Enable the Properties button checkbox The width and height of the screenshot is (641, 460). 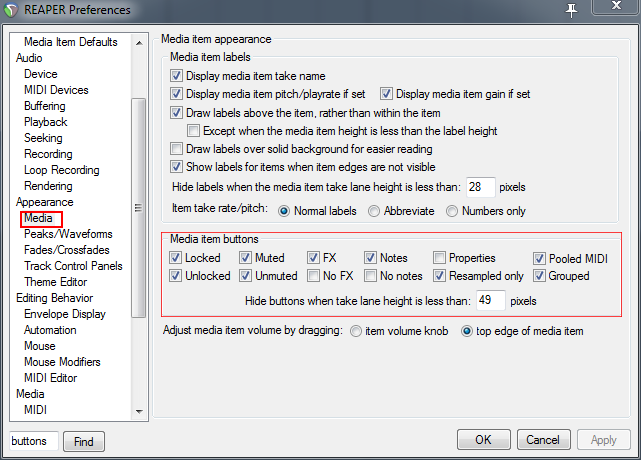point(439,258)
